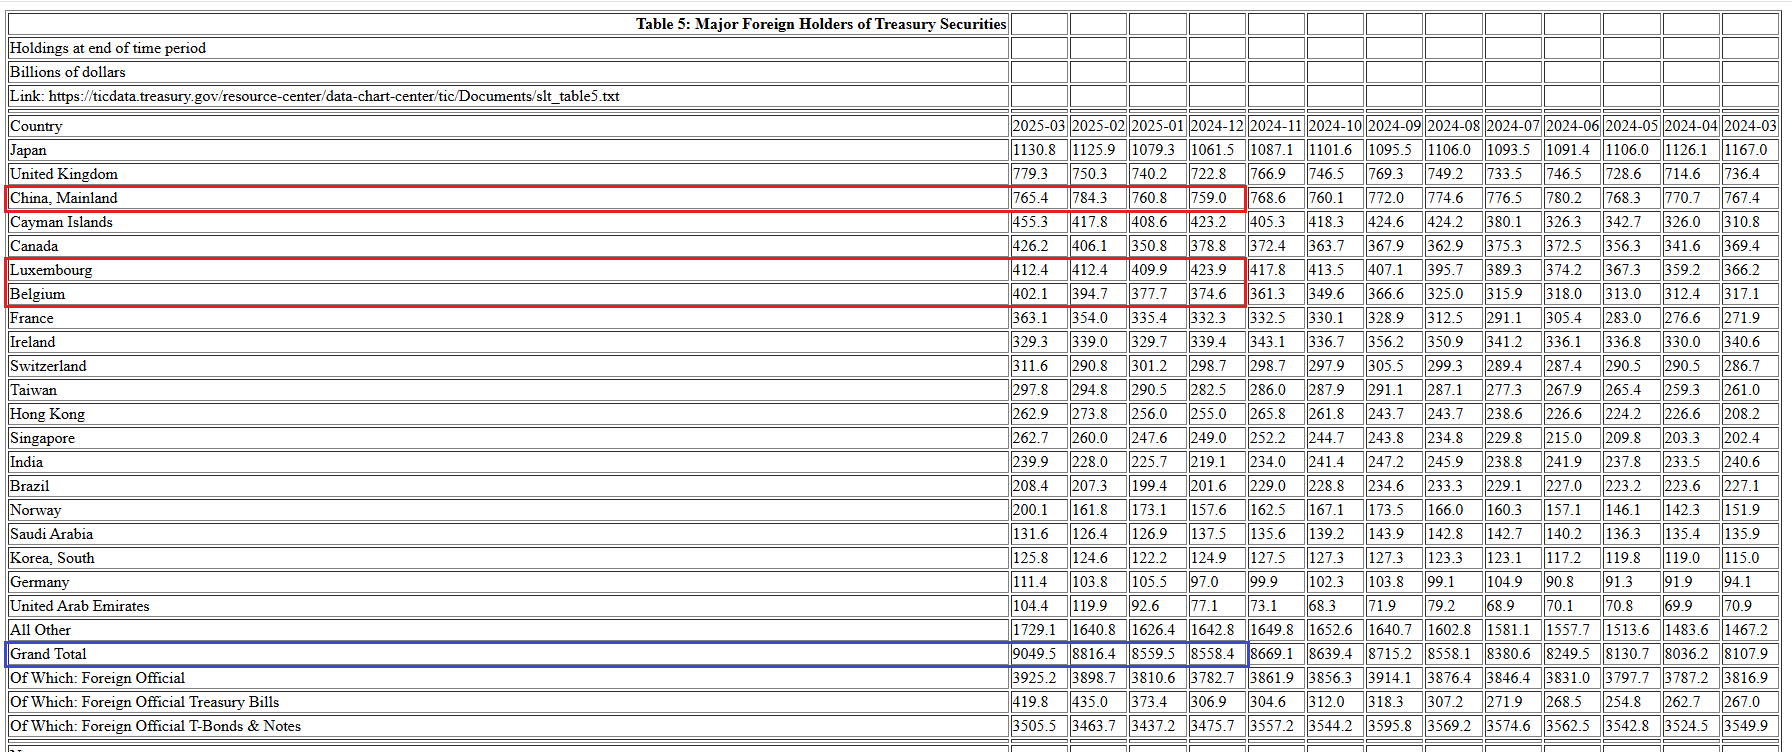Viewport: 1792px width, 752px height.
Task: Select the 'Brazil' country cell
Action: coord(508,486)
